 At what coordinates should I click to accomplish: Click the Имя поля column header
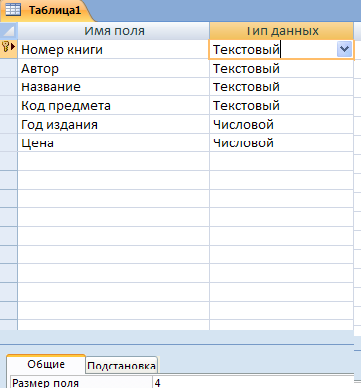tap(114, 31)
